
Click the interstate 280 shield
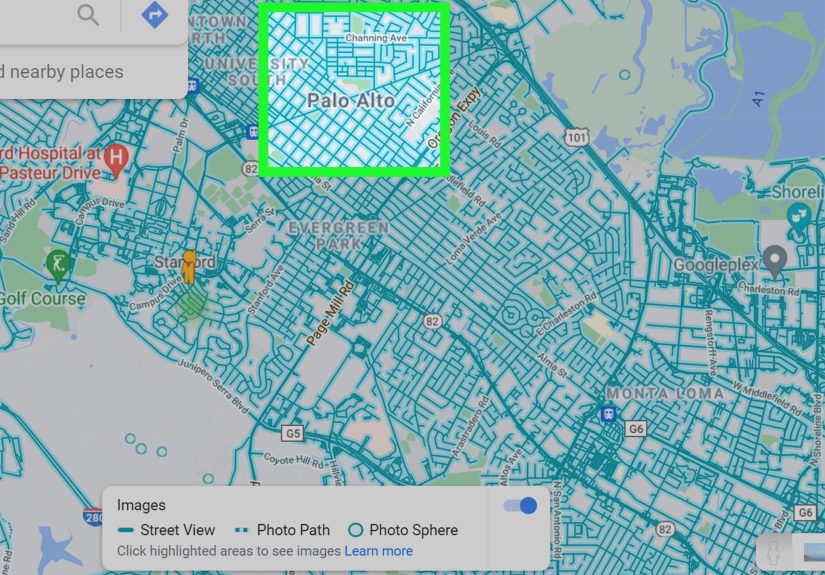(93, 517)
